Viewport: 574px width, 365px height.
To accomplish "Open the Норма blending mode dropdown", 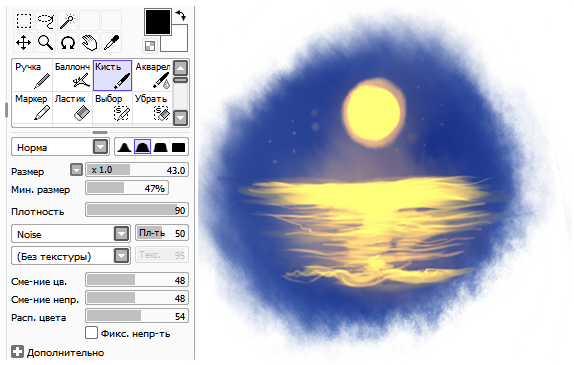I will point(60,147).
